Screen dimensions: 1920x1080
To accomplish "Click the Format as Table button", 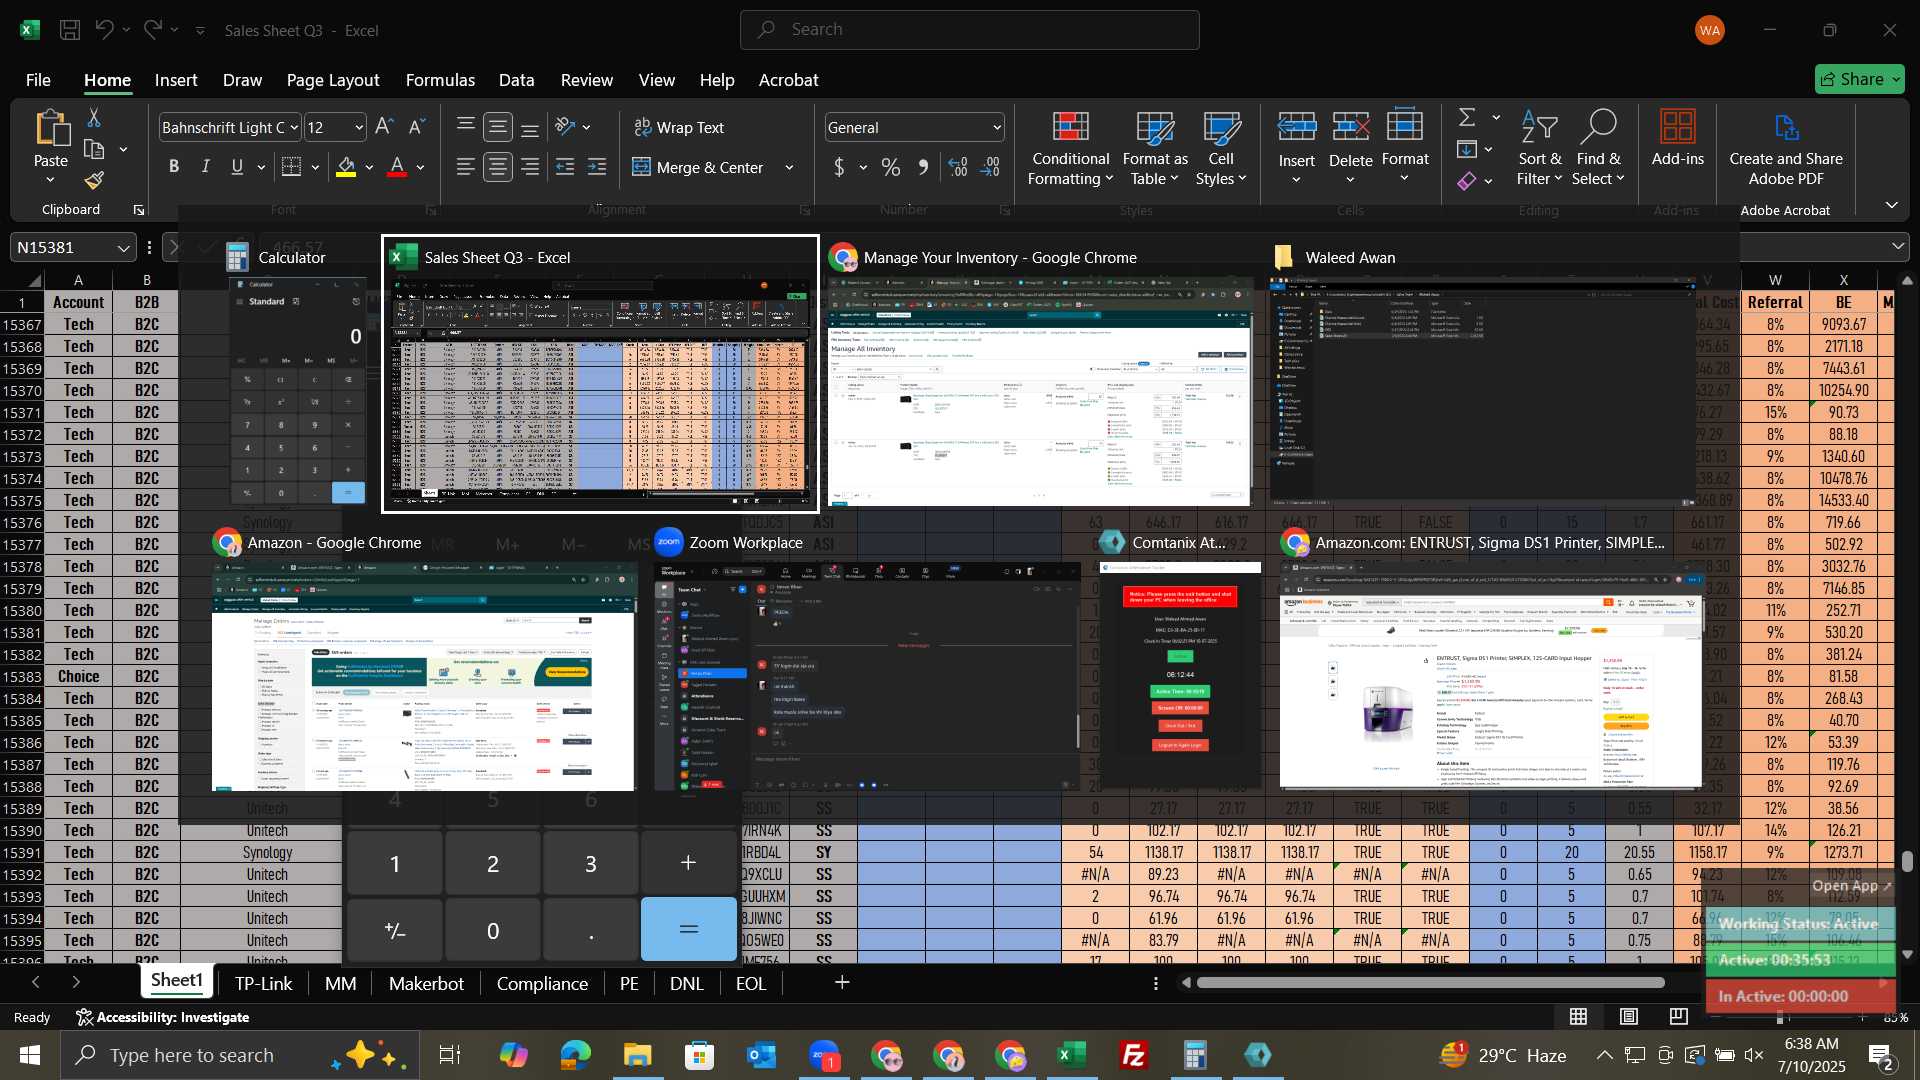I will (1155, 148).
